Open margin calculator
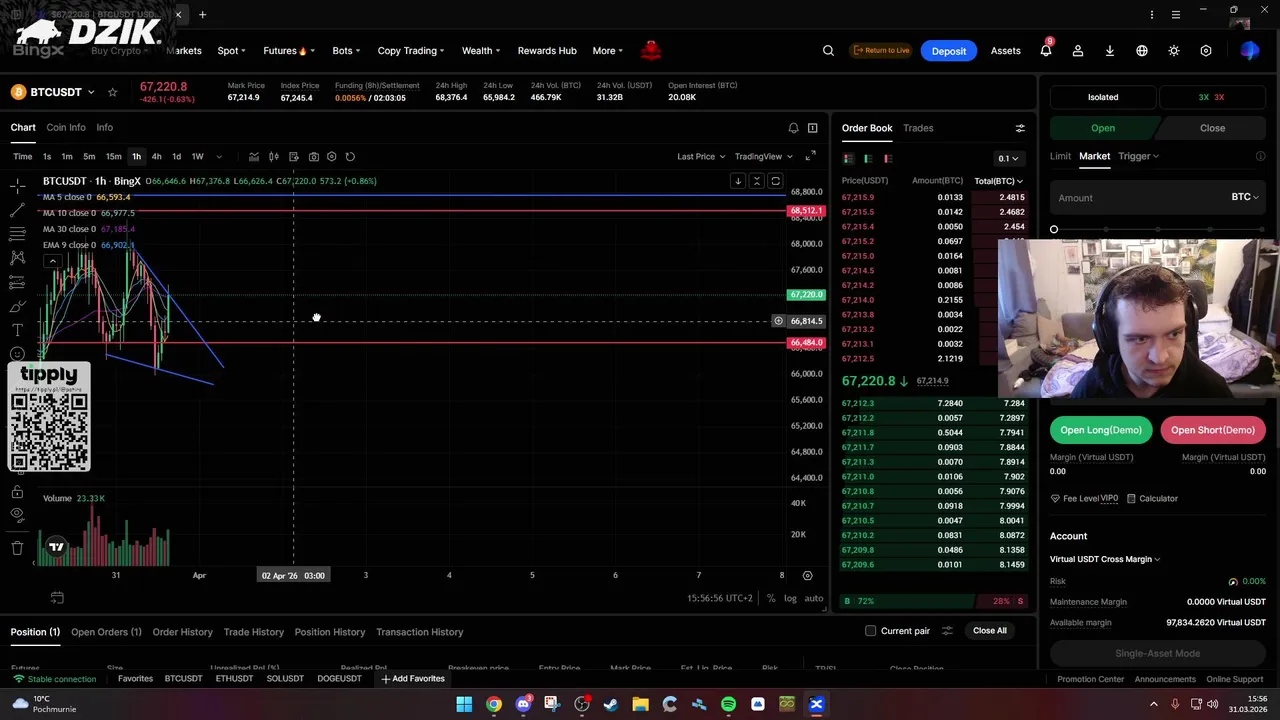1280x720 pixels. point(1152,498)
